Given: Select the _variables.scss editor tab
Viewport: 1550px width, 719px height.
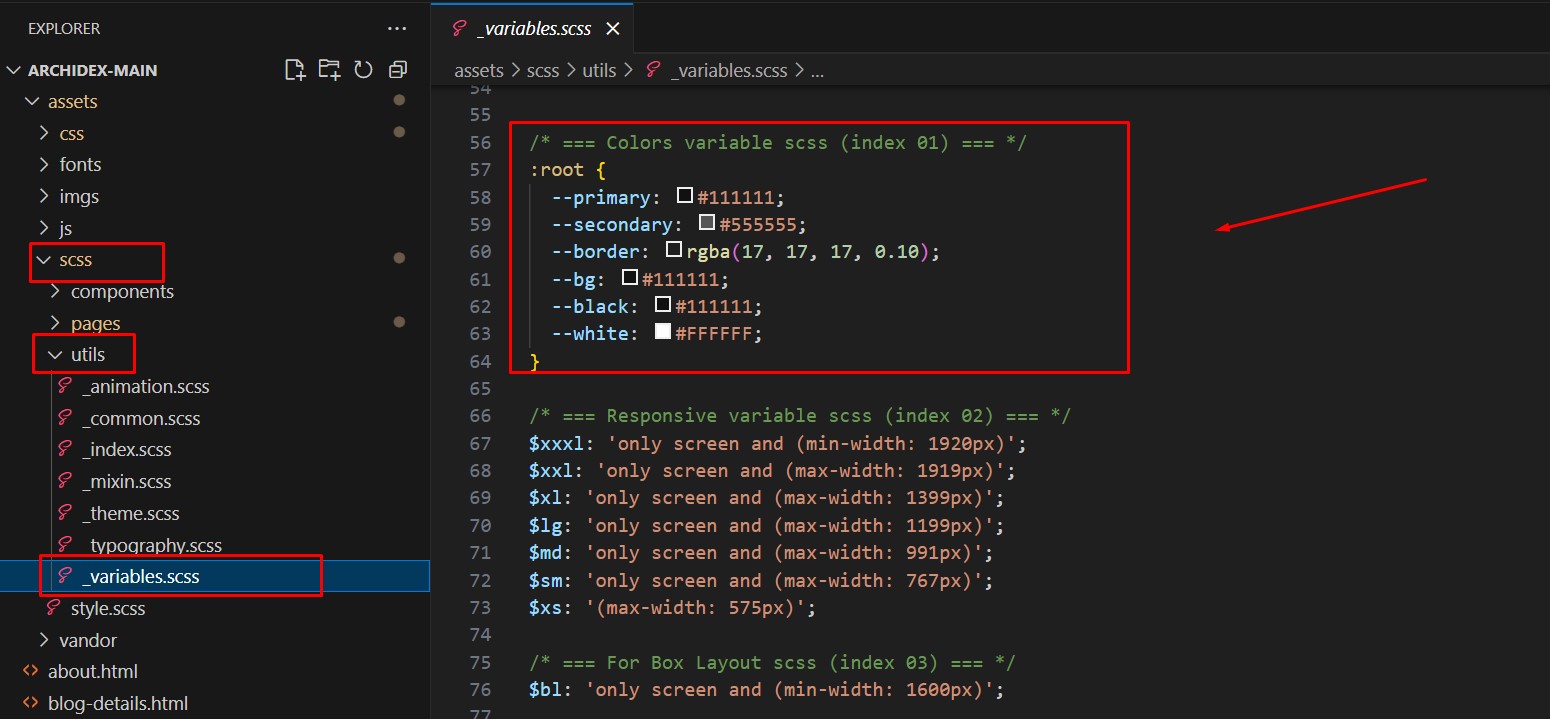Looking at the screenshot, I should click(x=533, y=29).
